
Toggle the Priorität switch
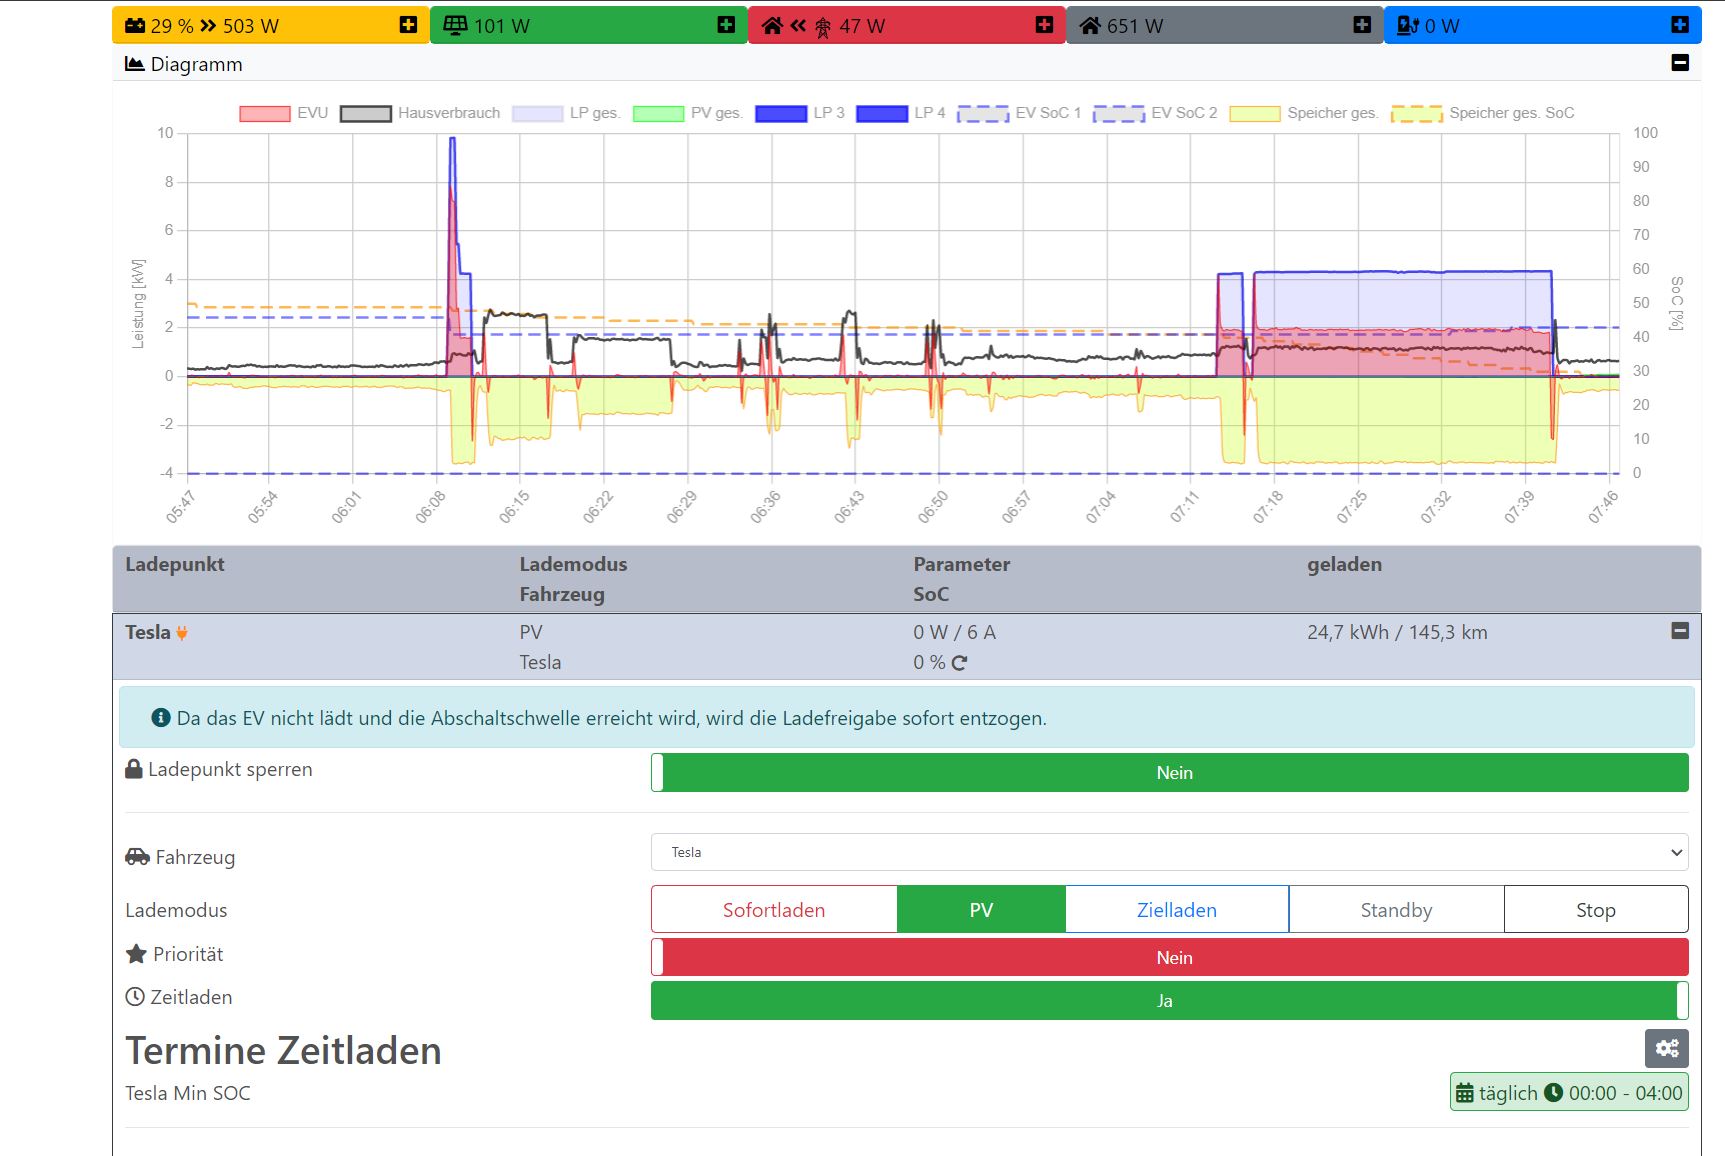[1169, 958]
